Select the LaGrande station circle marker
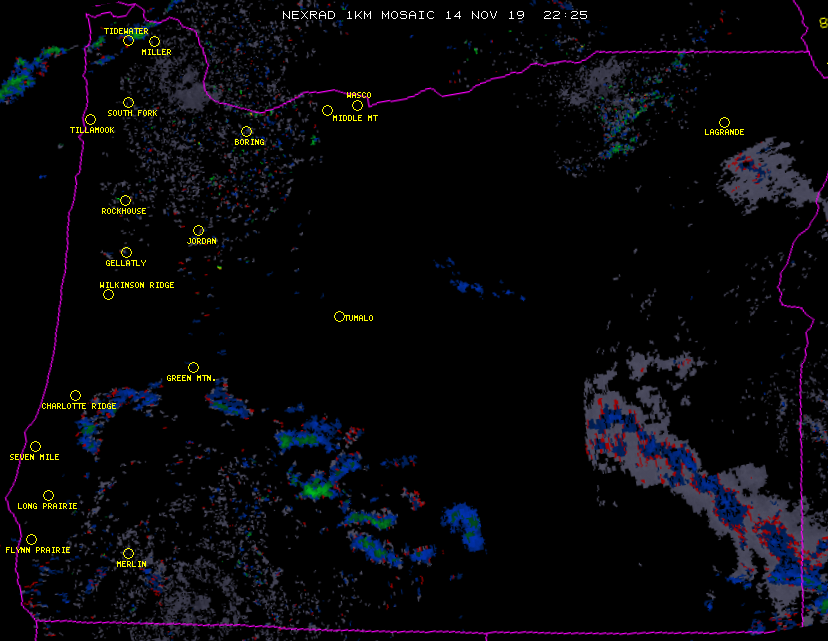Screen dimensions: 828x641 (724, 122)
